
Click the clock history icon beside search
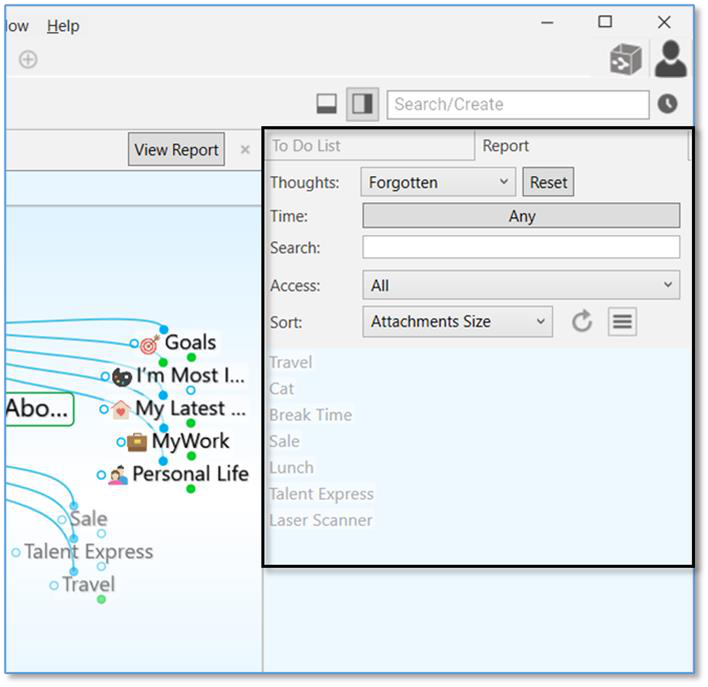[667, 104]
